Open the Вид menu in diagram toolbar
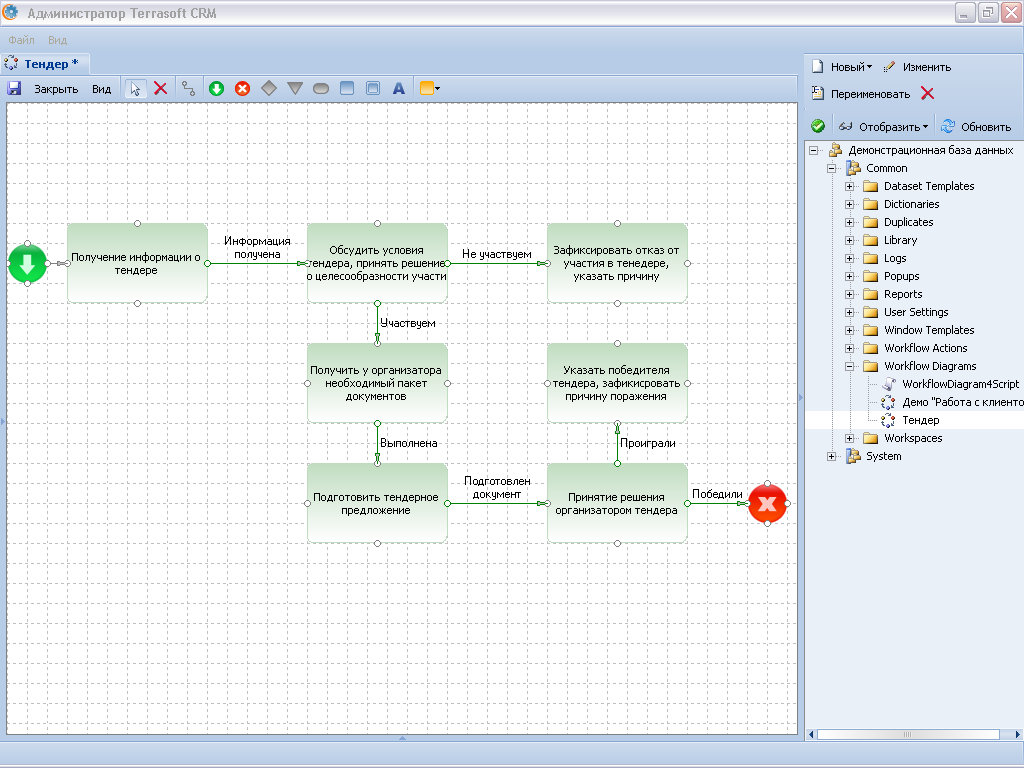 pyautogui.click(x=101, y=89)
